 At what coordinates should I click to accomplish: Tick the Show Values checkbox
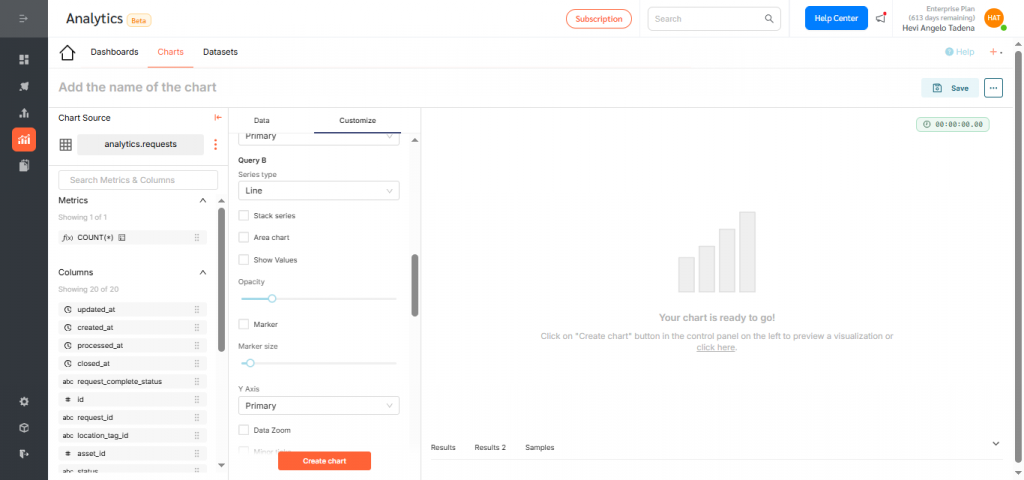coord(244,260)
